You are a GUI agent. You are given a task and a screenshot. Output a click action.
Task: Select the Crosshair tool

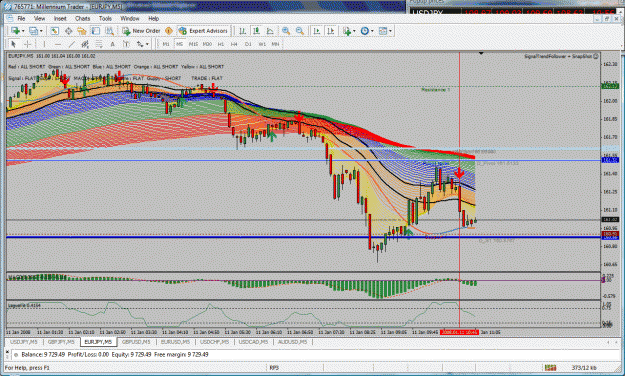[28, 44]
